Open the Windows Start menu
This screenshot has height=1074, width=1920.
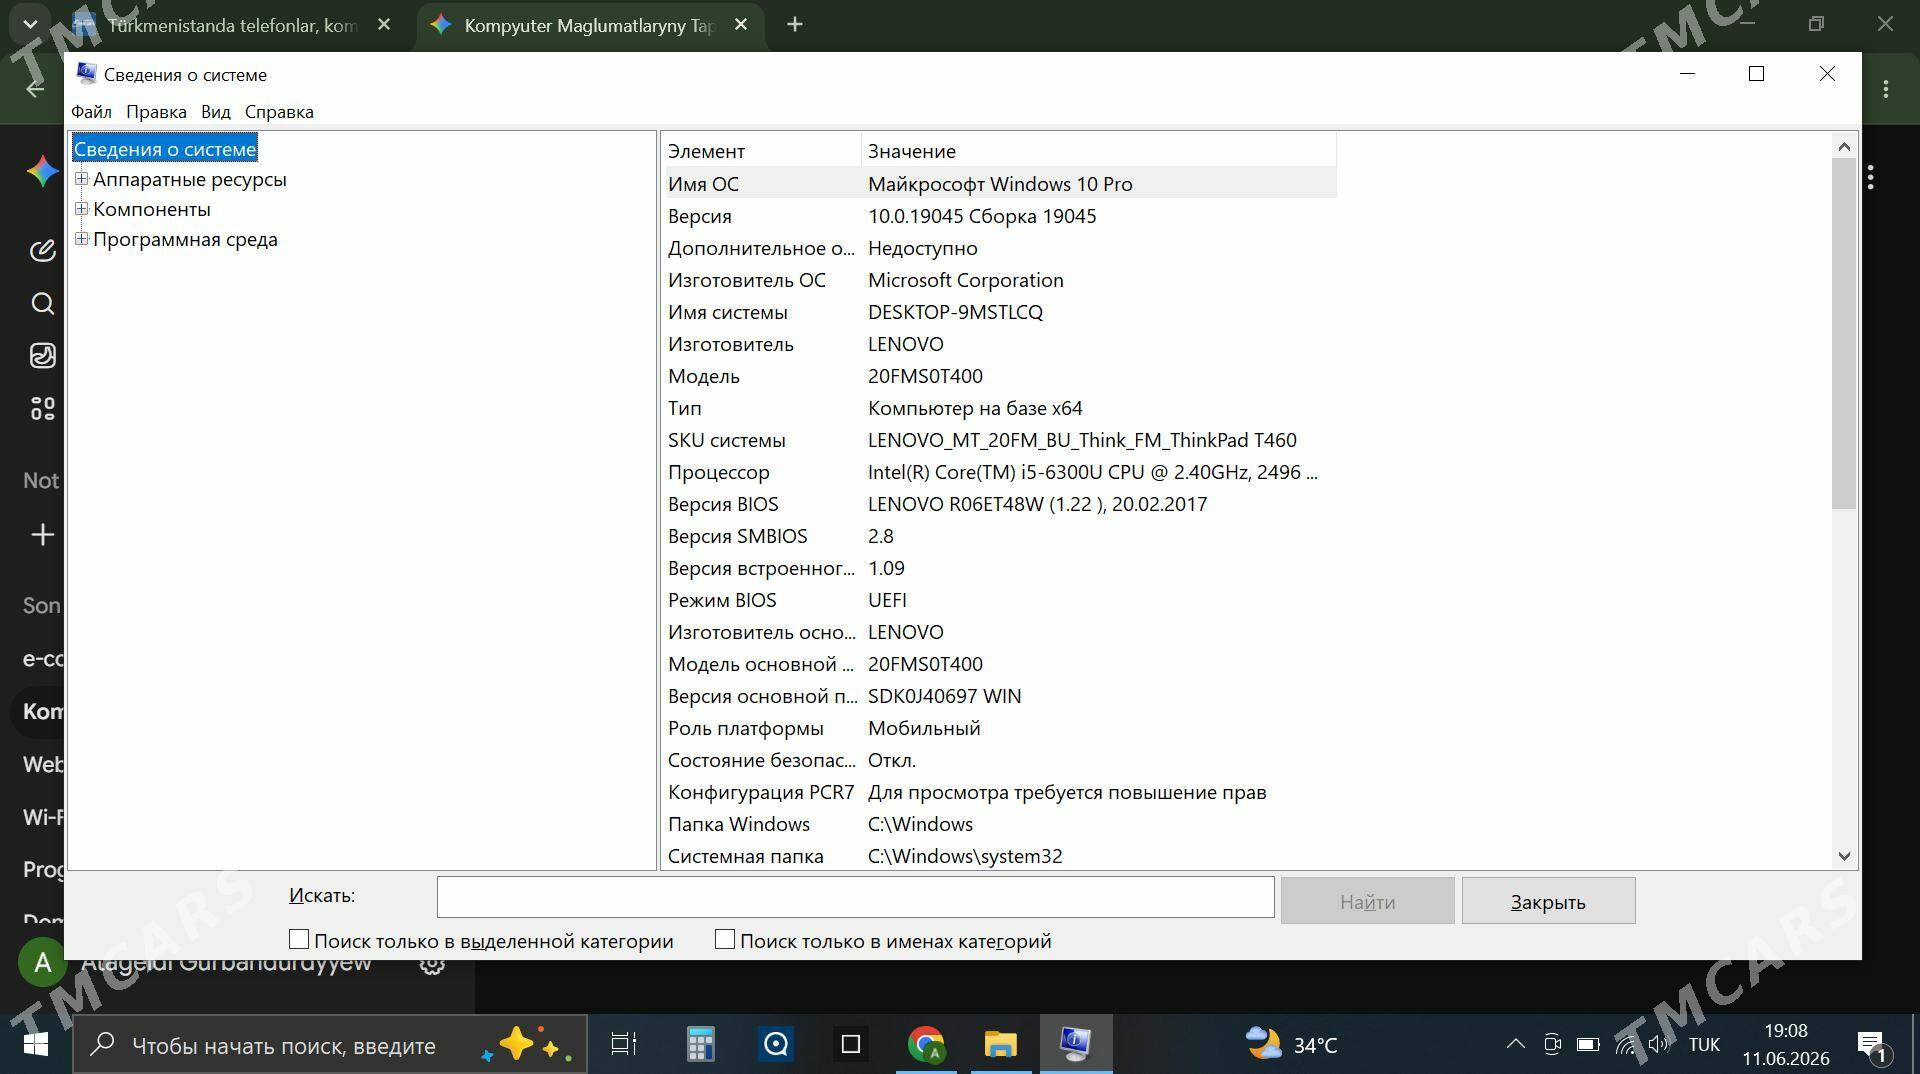36,1045
